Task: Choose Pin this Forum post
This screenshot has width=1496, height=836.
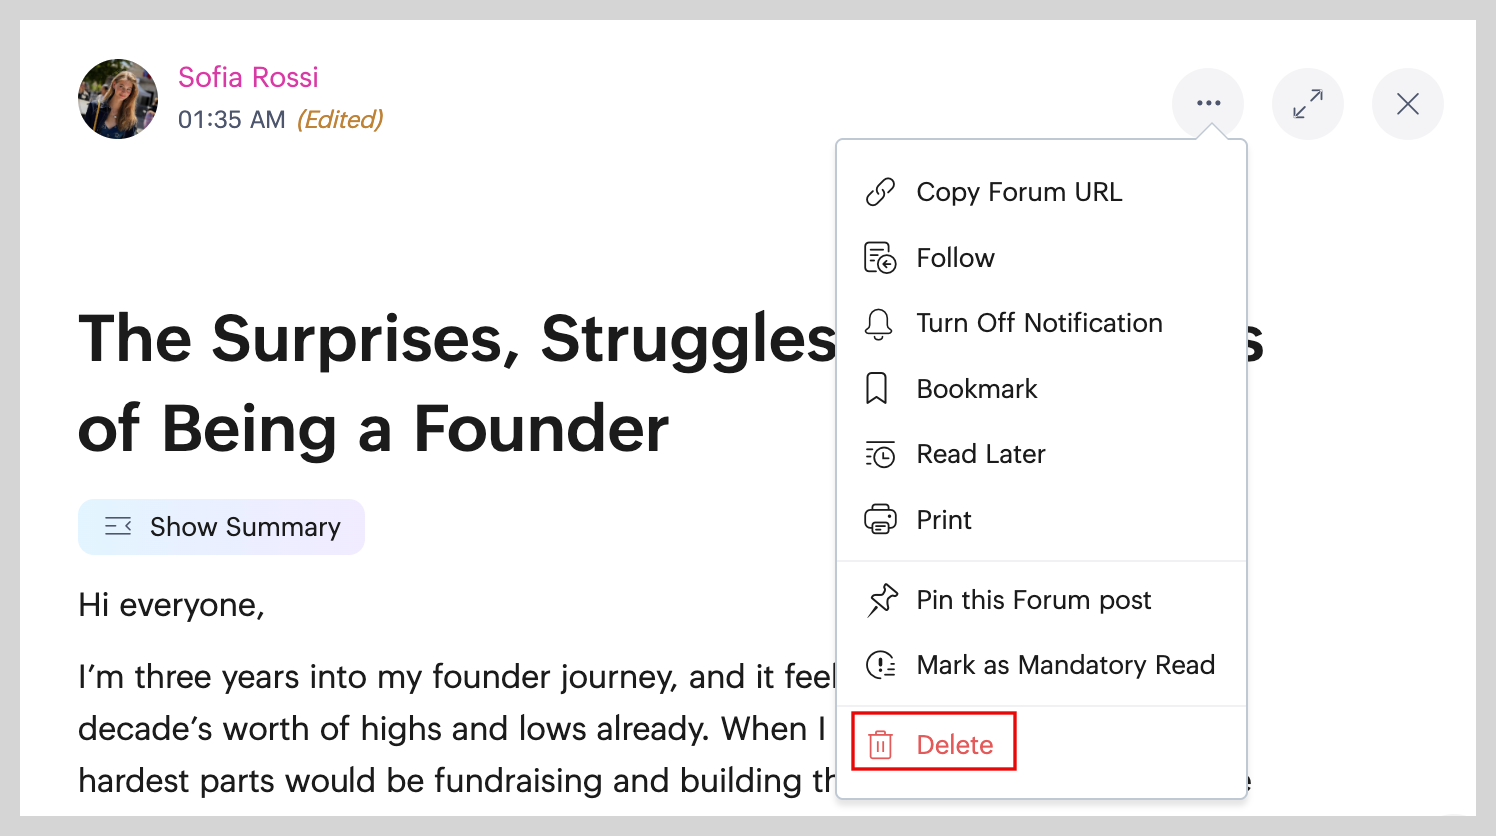Action: [1033, 600]
